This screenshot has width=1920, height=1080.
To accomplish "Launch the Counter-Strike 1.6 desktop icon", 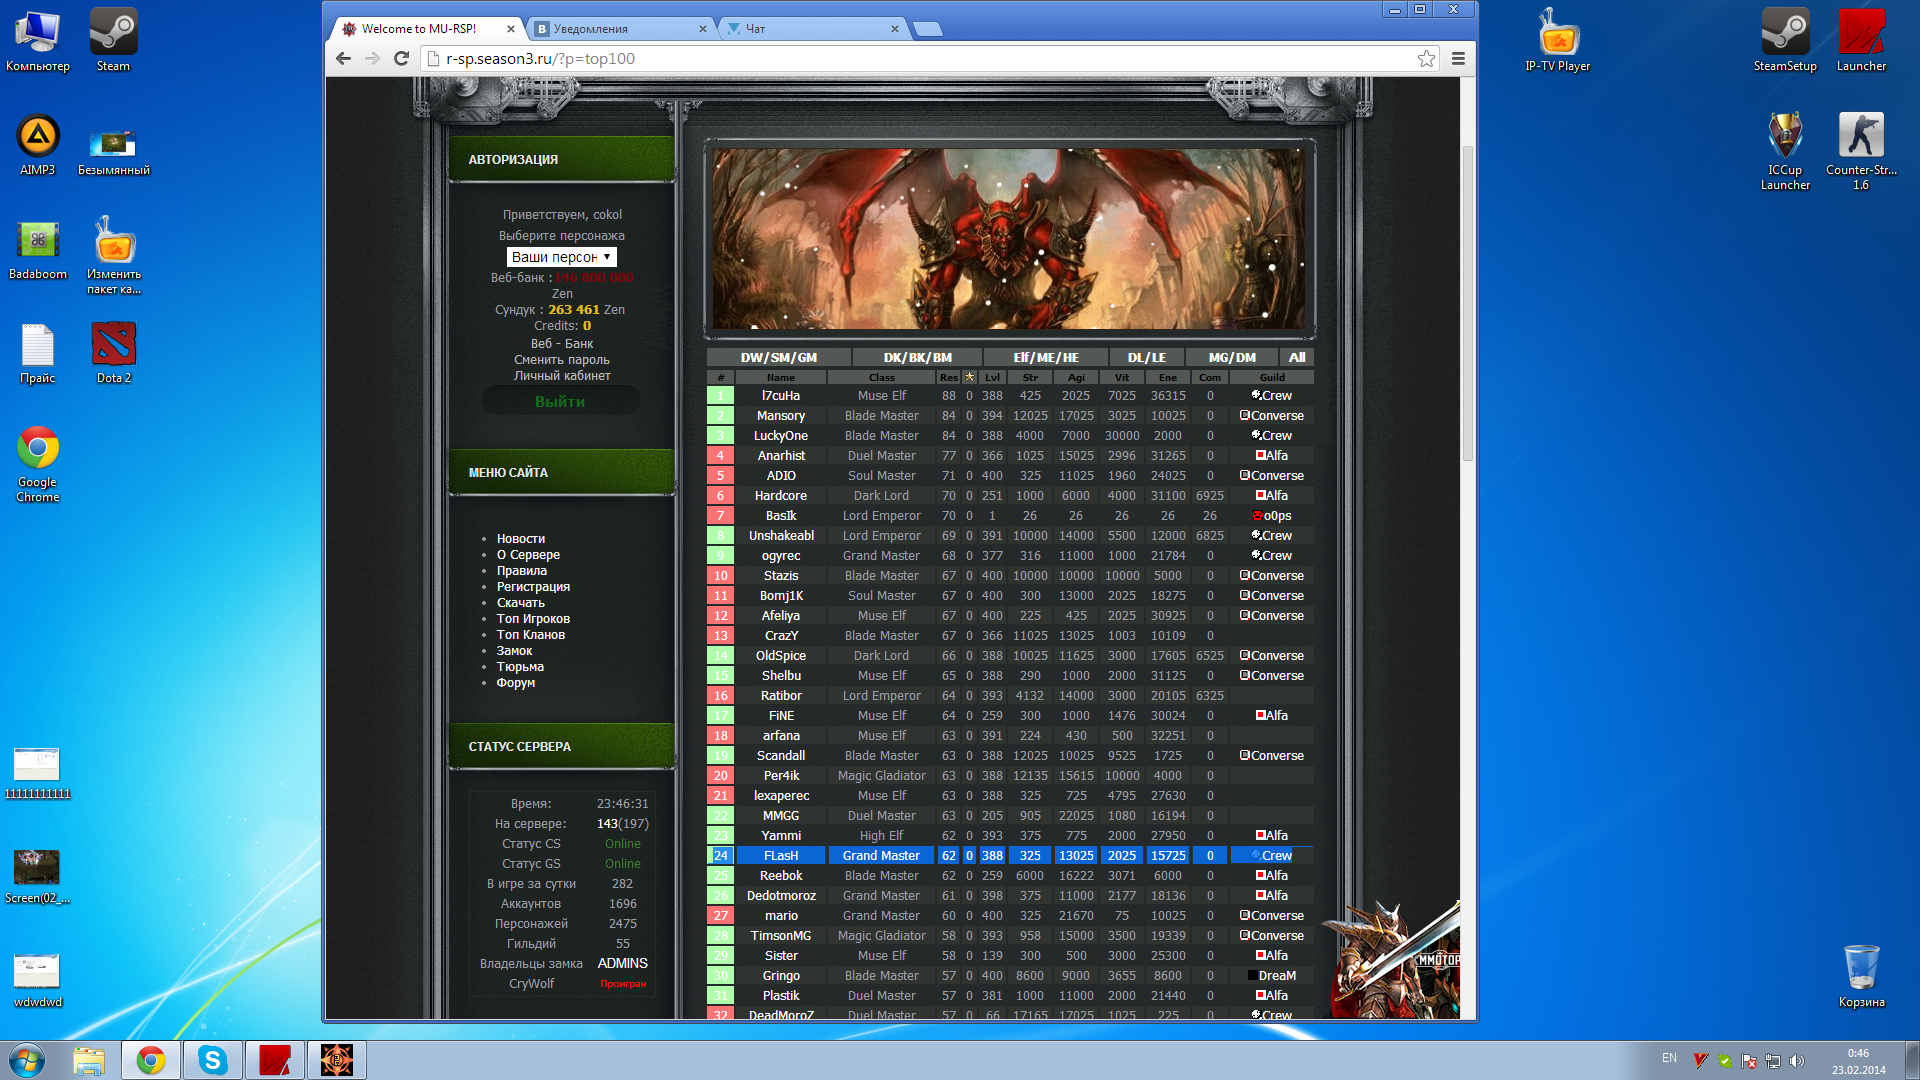I will coord(1861,152).
